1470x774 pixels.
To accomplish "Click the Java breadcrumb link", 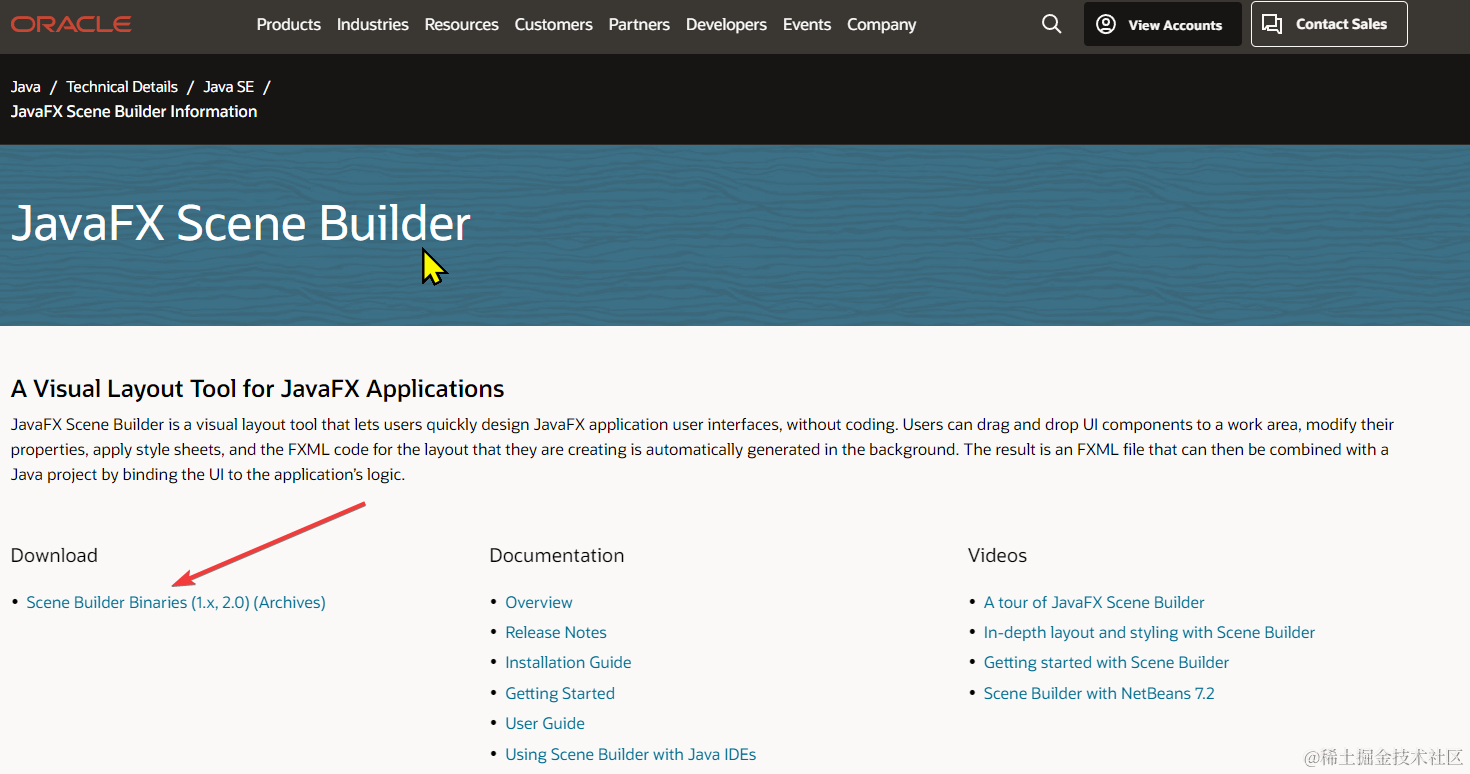I will (x=25, y=86).
